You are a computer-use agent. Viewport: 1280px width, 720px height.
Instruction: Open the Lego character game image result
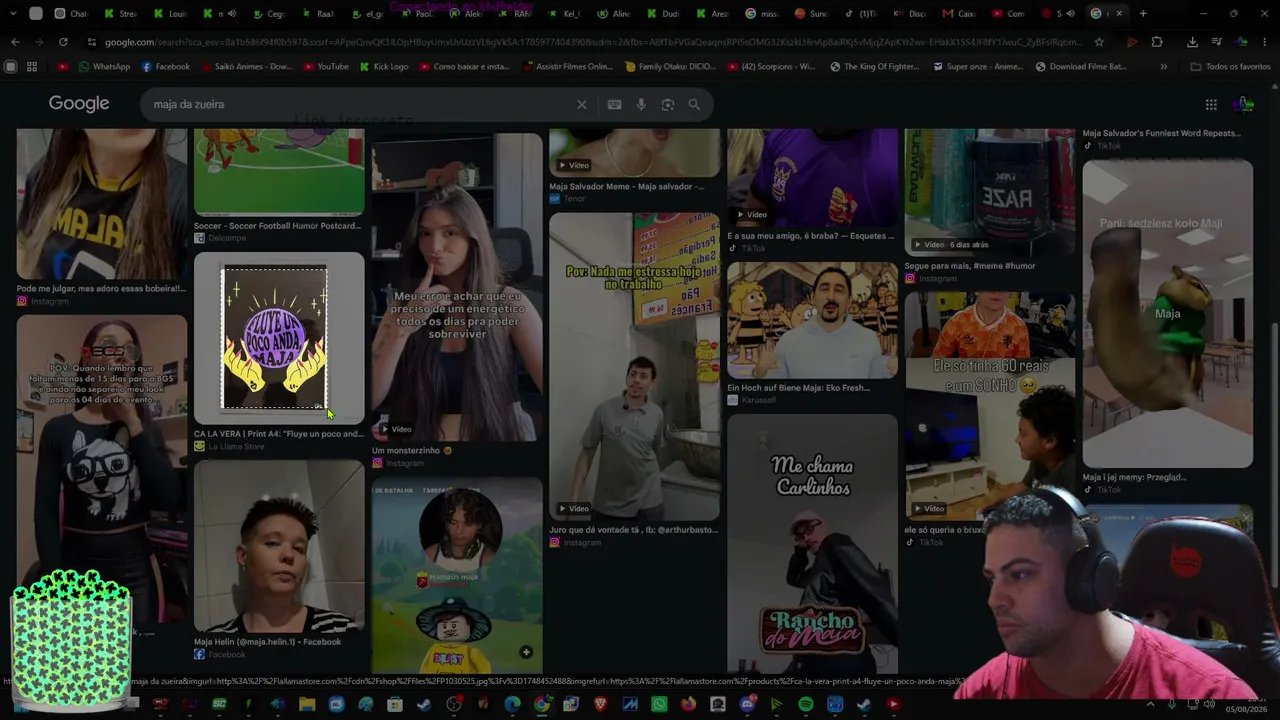[x=457, y=574]
